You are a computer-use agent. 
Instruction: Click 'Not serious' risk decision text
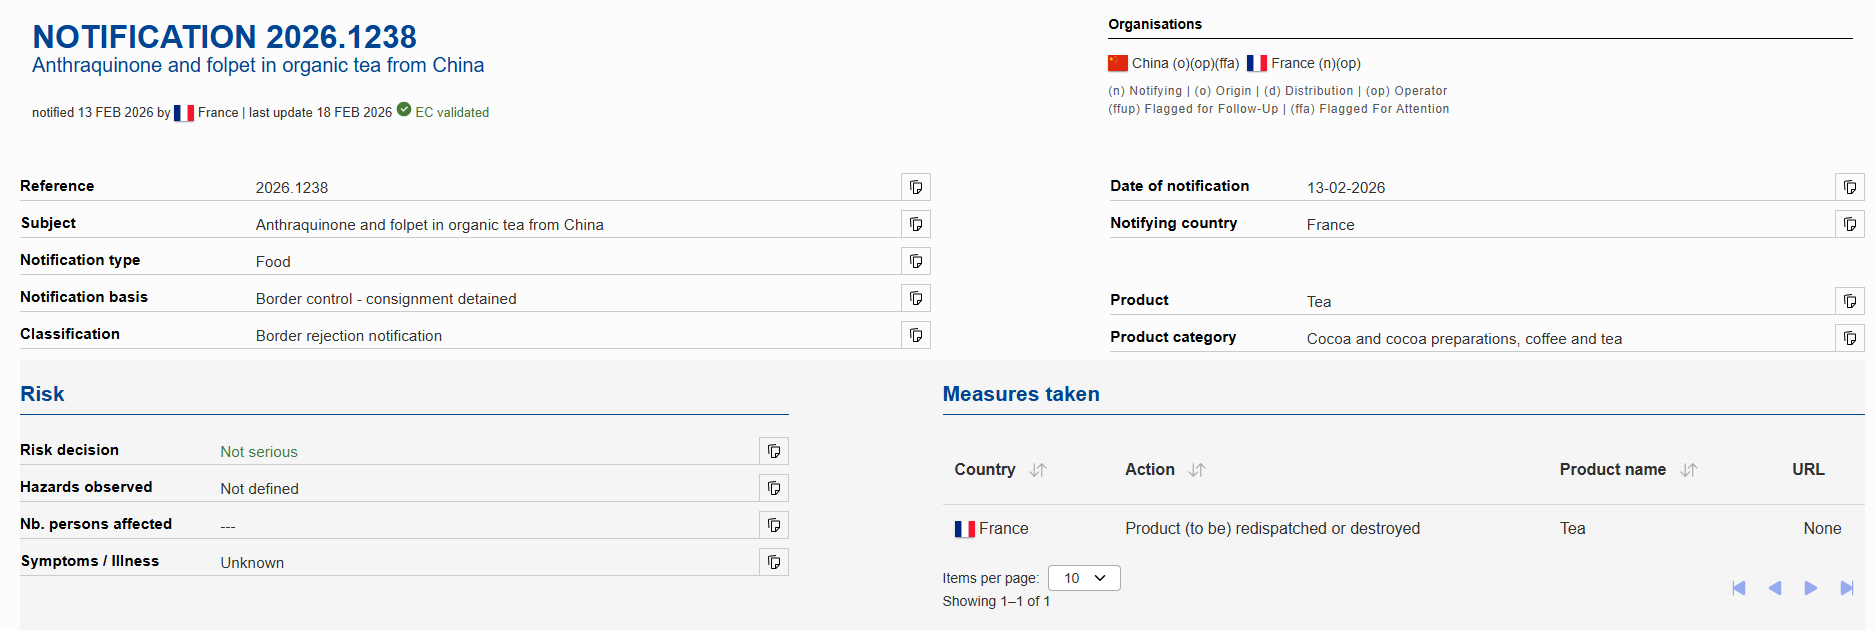pos(259,452)
